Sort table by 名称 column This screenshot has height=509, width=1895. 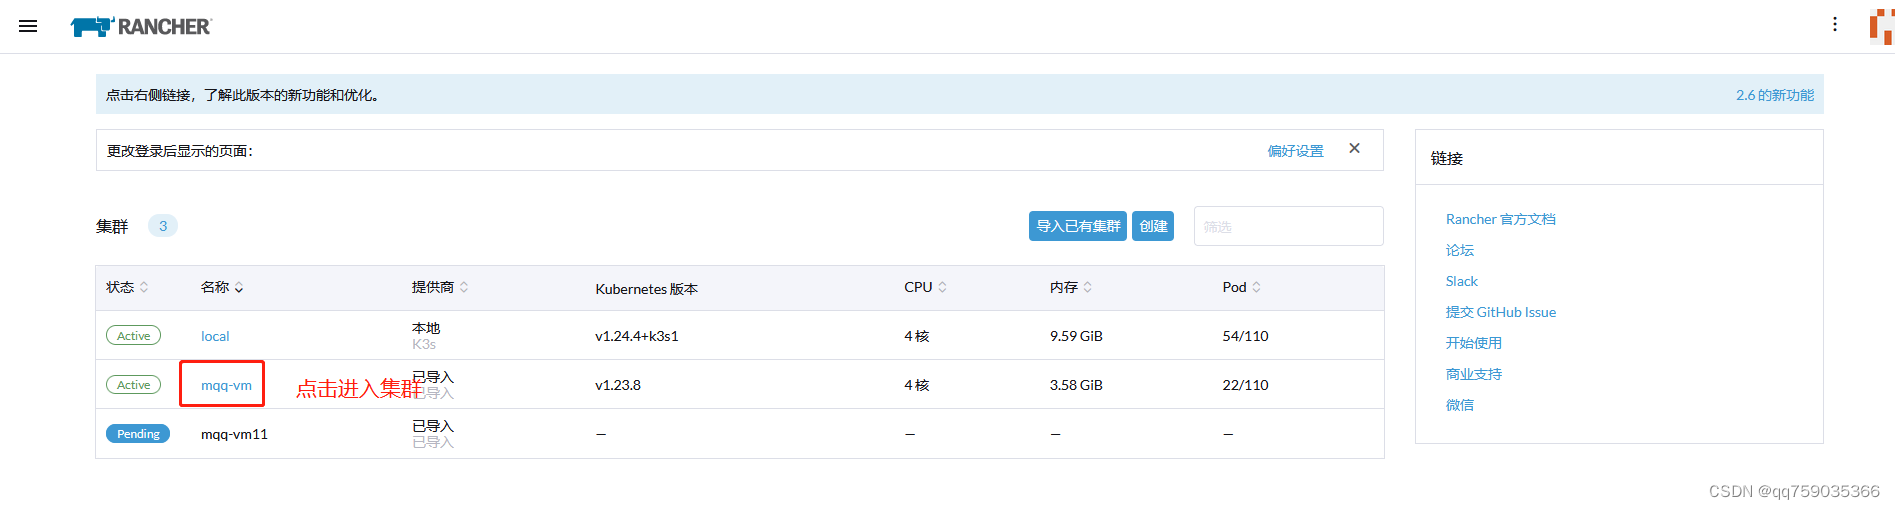222,287
